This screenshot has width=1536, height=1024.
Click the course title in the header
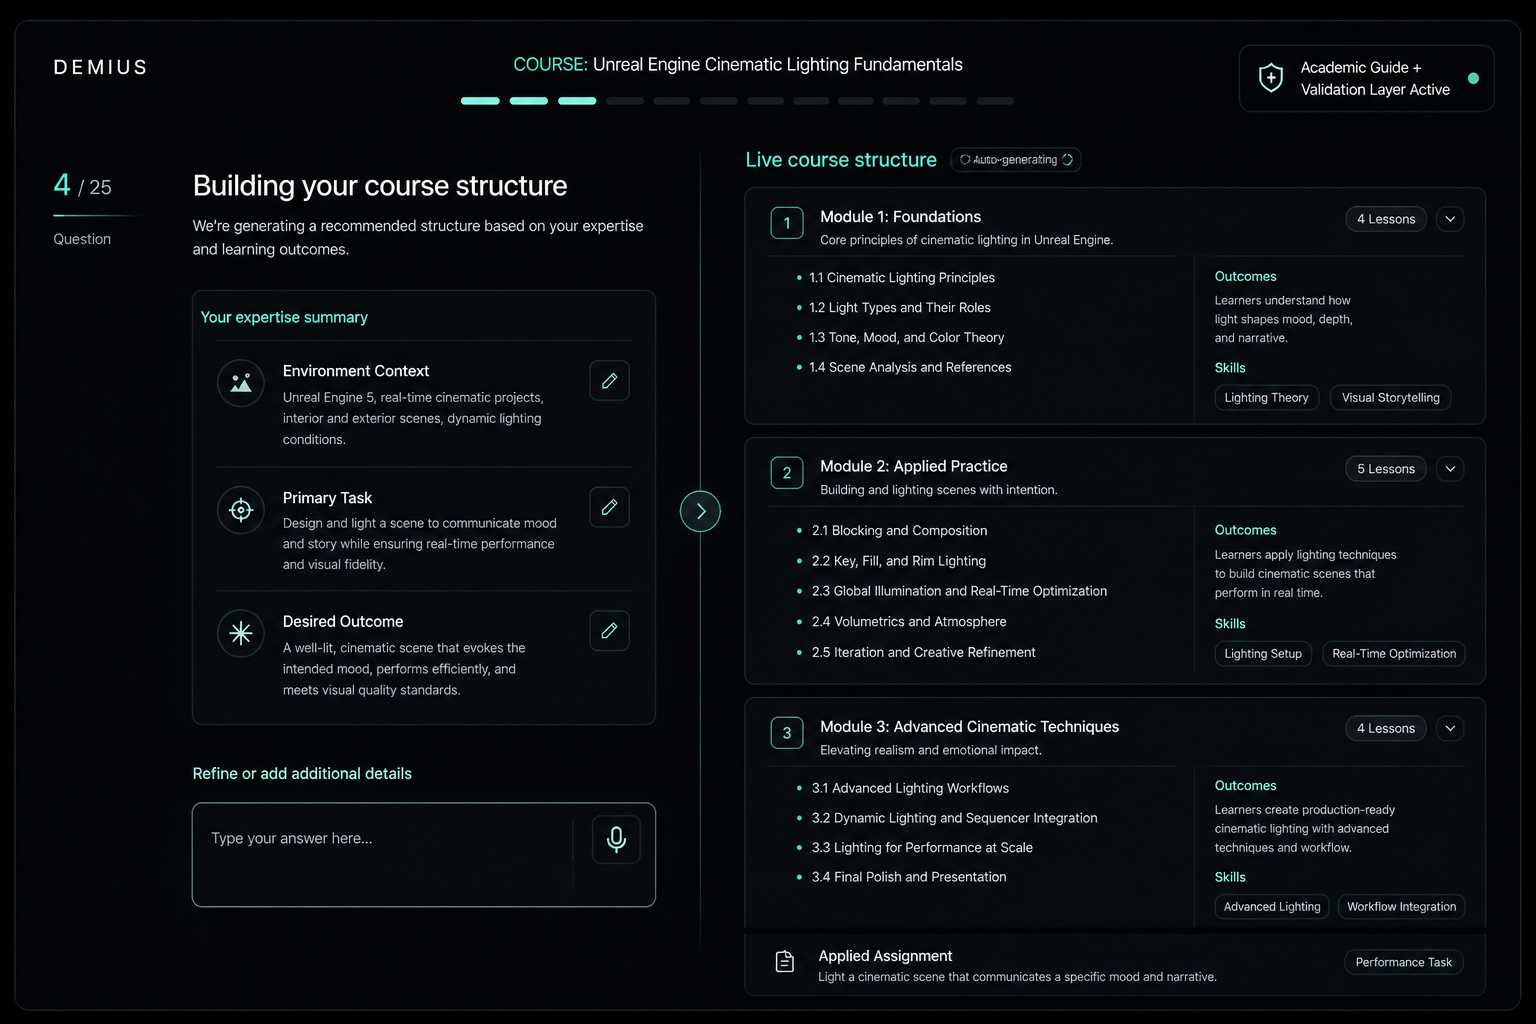738,65
